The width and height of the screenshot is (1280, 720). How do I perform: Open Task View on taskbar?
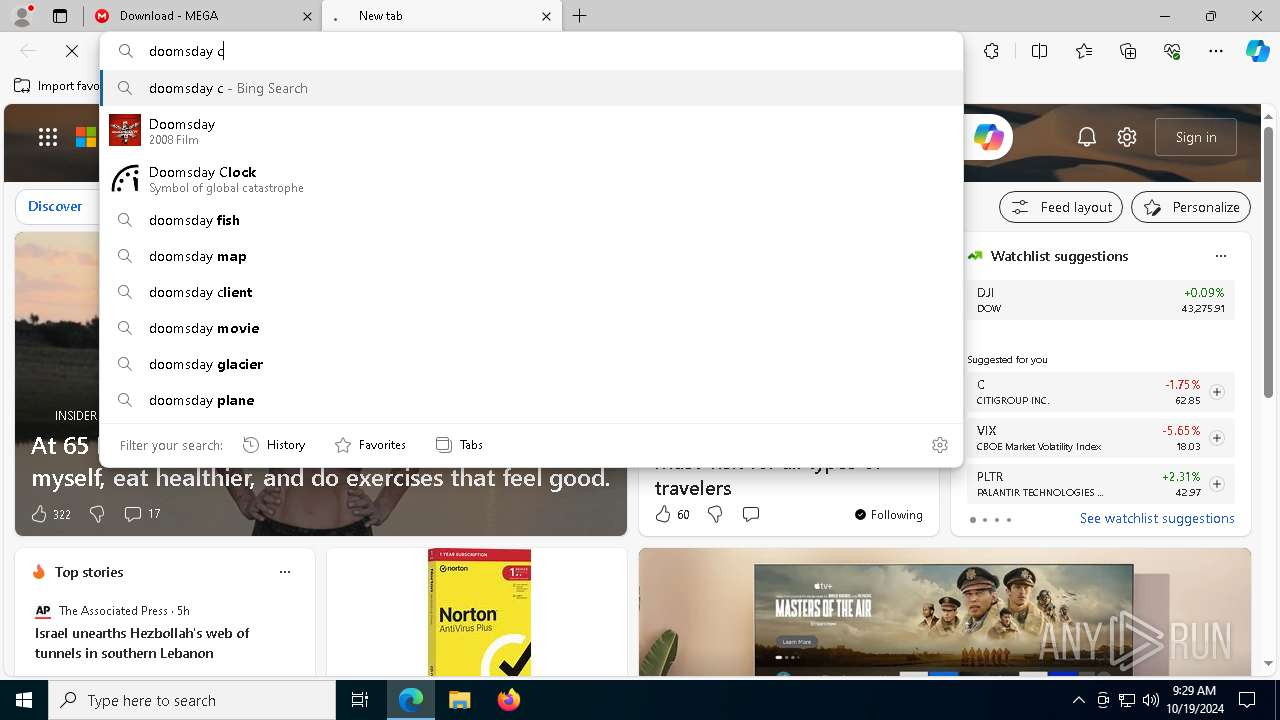pyautogui.click(x=360, y=700)
